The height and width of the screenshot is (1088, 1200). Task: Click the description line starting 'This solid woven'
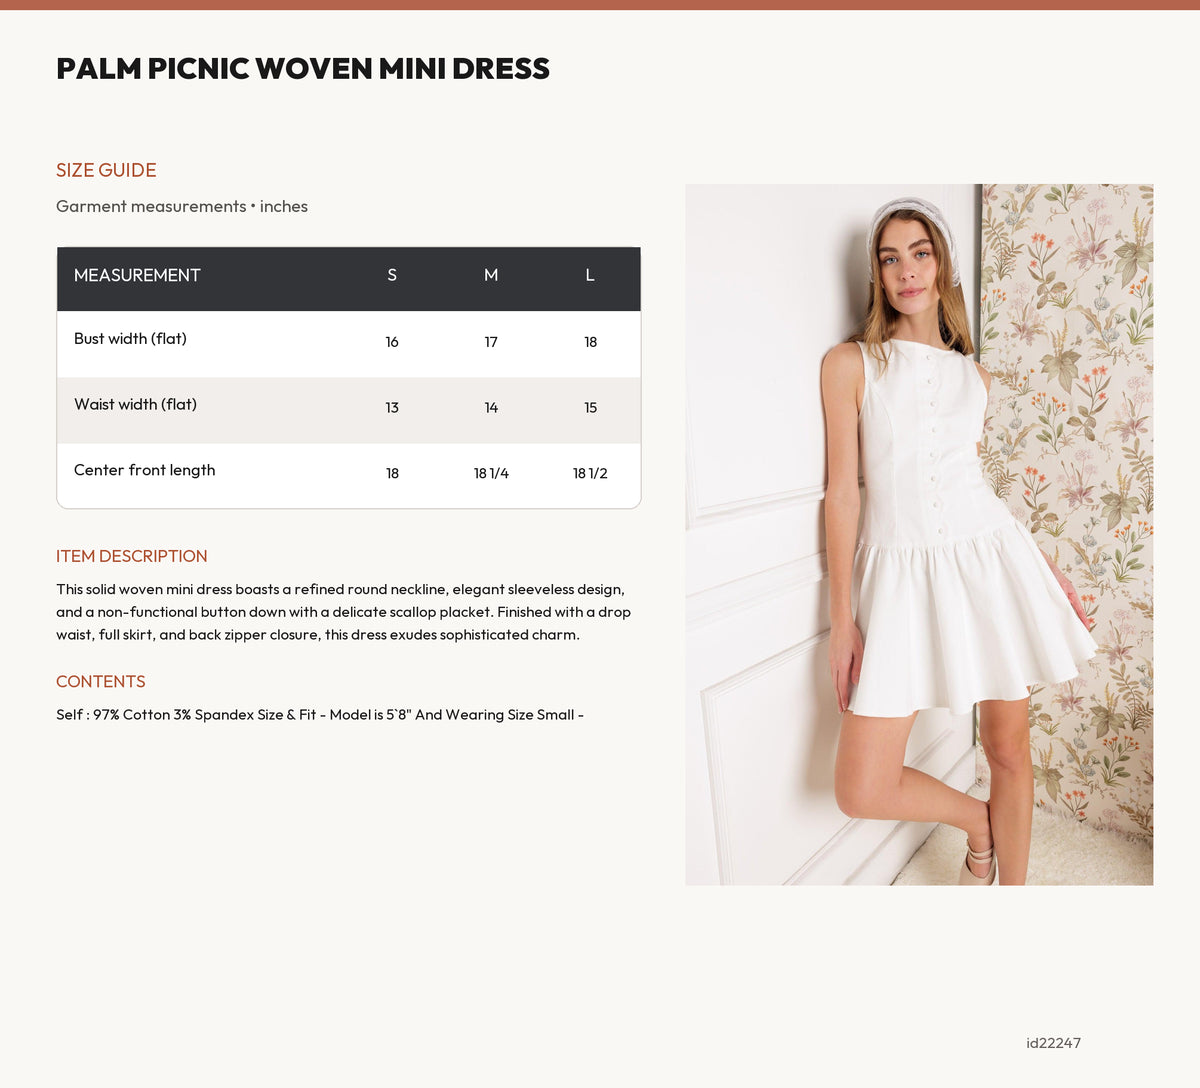pyautogui.click(x=340, y=590)
